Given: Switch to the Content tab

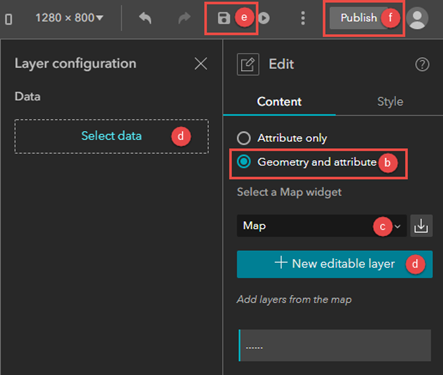Looking at the screenshot, I should click(x=279, y=102).
